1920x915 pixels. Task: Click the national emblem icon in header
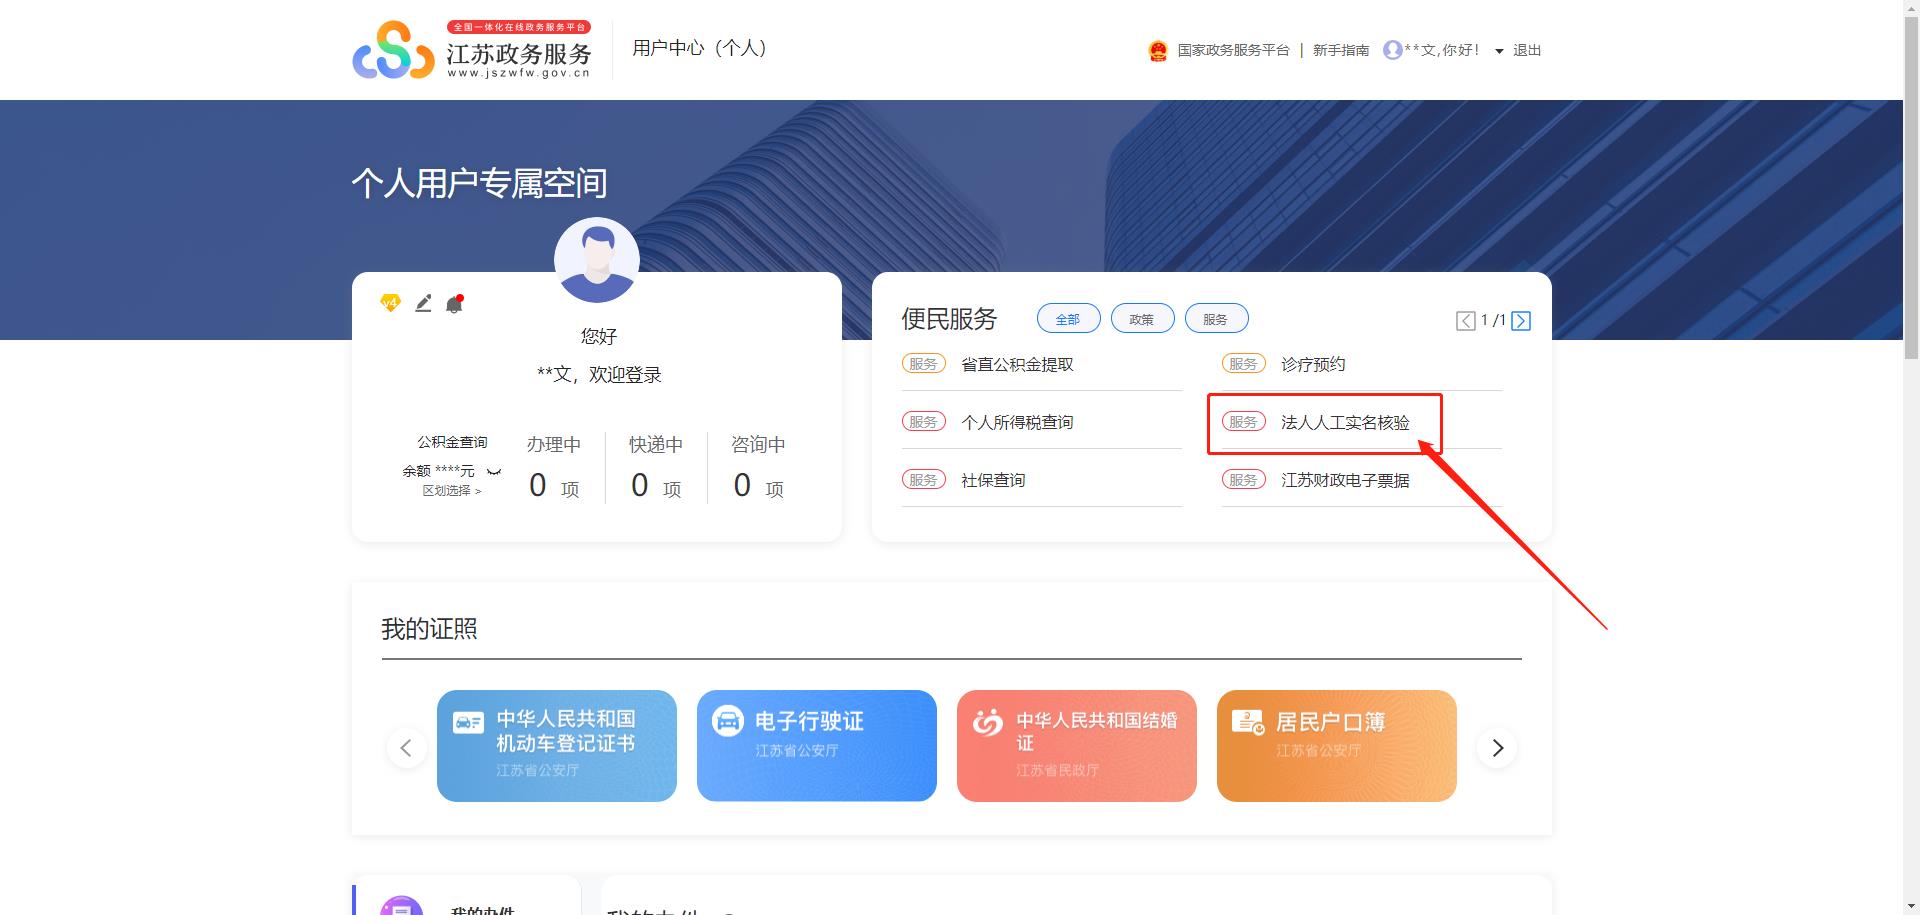pos(1158,51)
